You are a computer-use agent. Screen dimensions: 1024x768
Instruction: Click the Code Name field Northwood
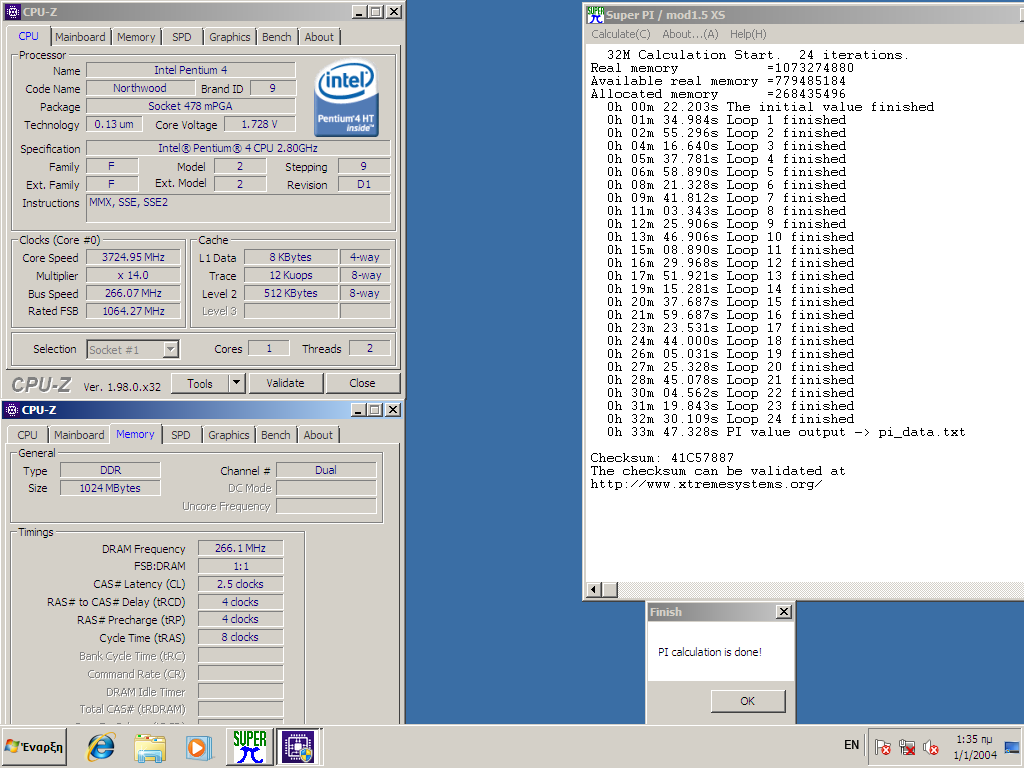[x=140, y=88]
